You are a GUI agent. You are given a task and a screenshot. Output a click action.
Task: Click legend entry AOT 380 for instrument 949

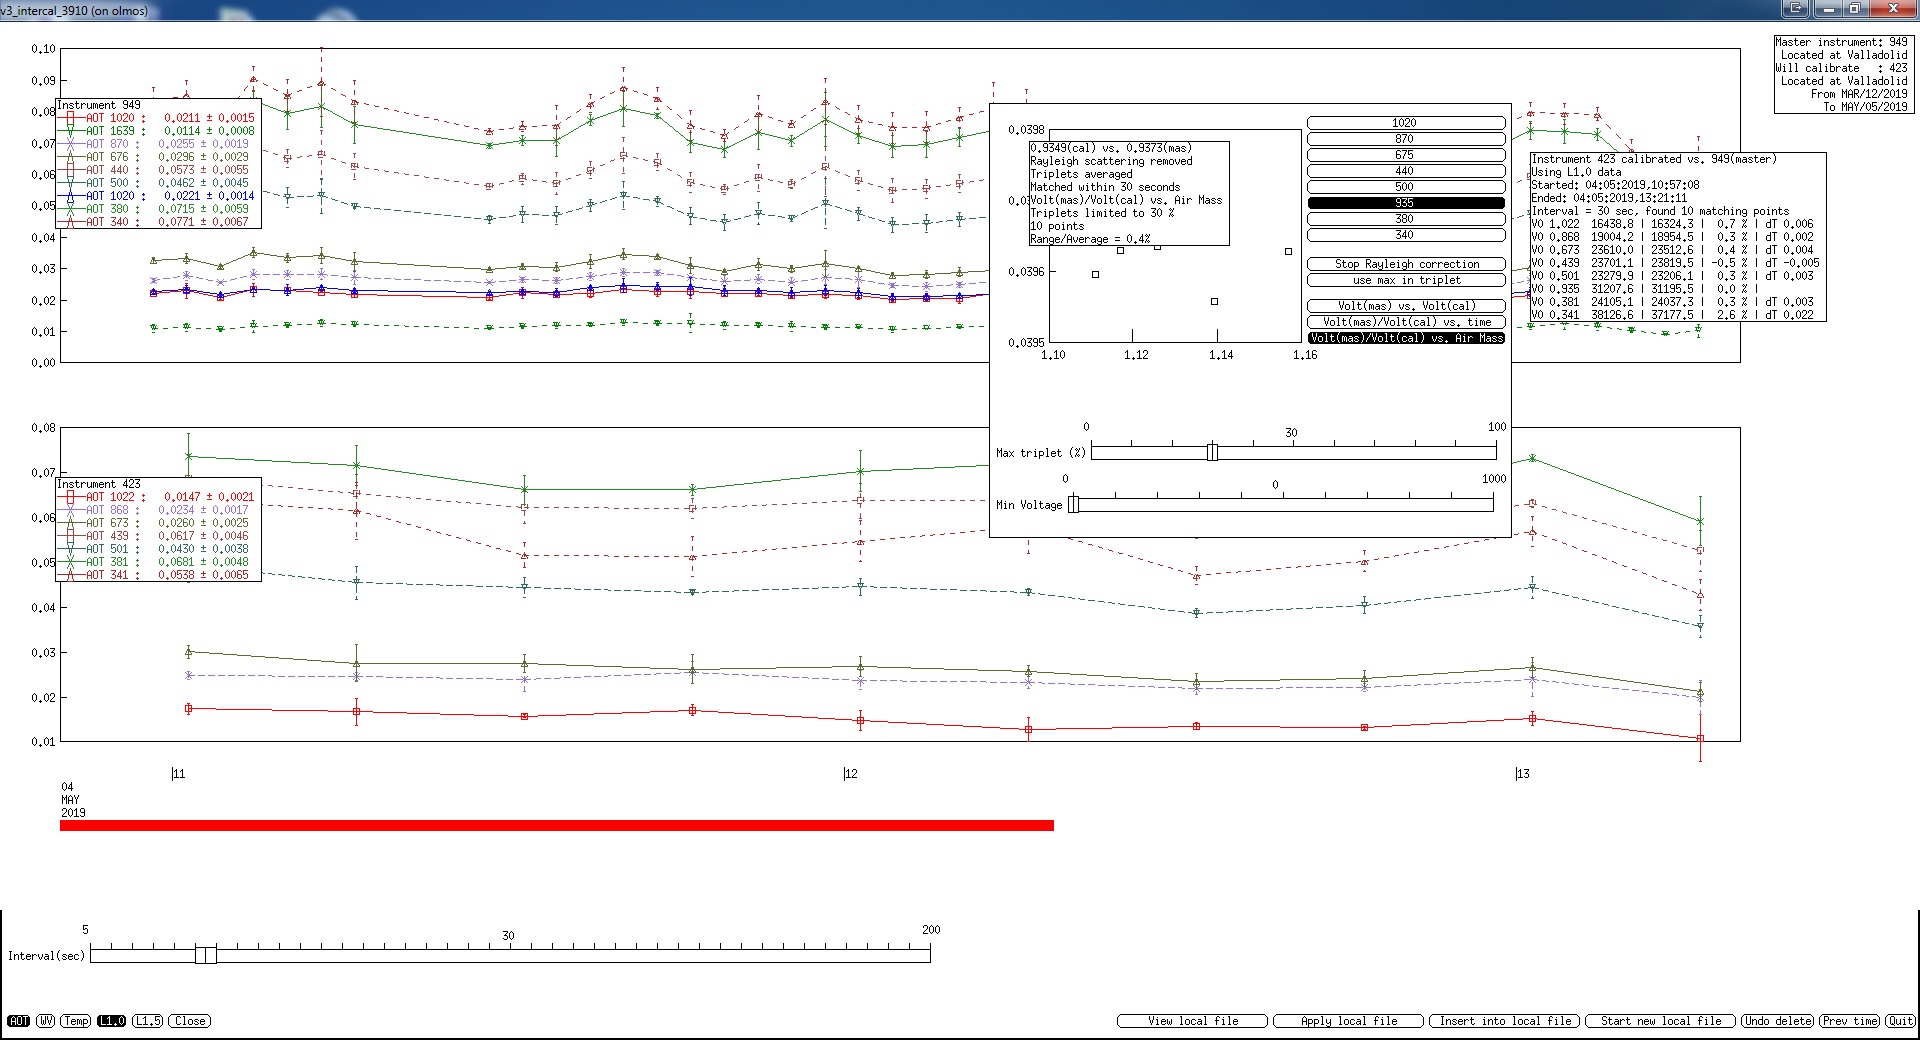157,209
